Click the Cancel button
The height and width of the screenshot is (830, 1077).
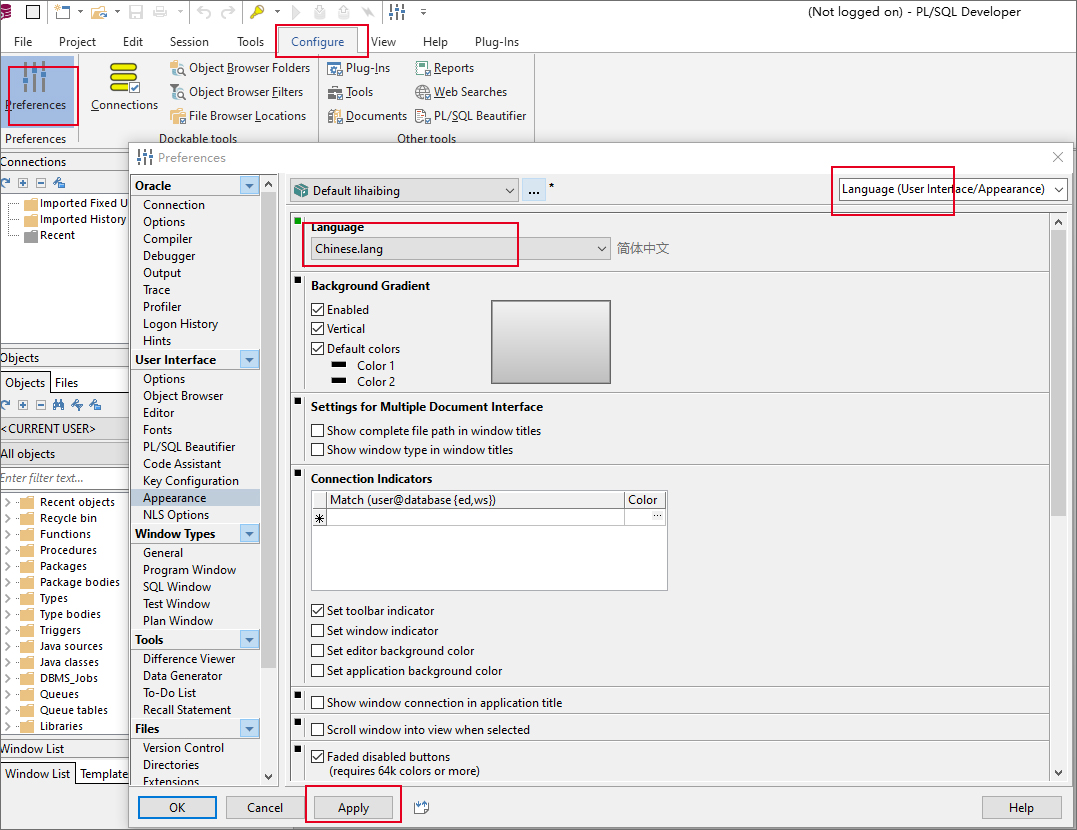pos(265,808)
